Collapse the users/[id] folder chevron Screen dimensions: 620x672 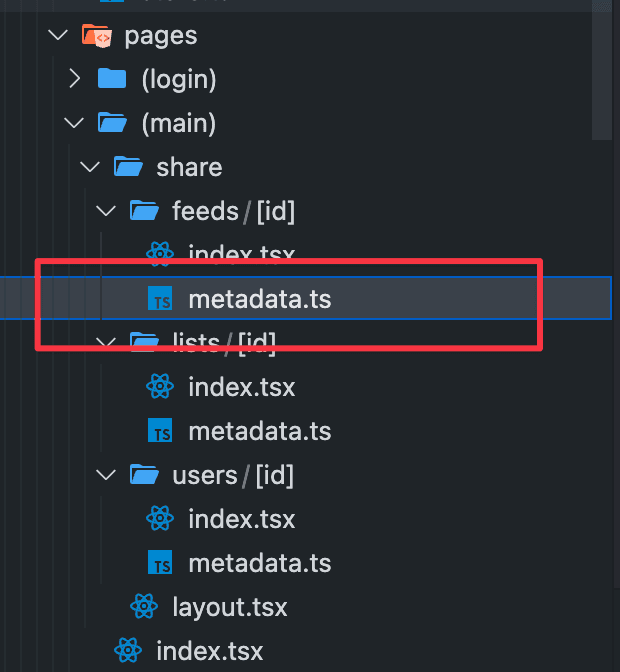pos(107,475)
